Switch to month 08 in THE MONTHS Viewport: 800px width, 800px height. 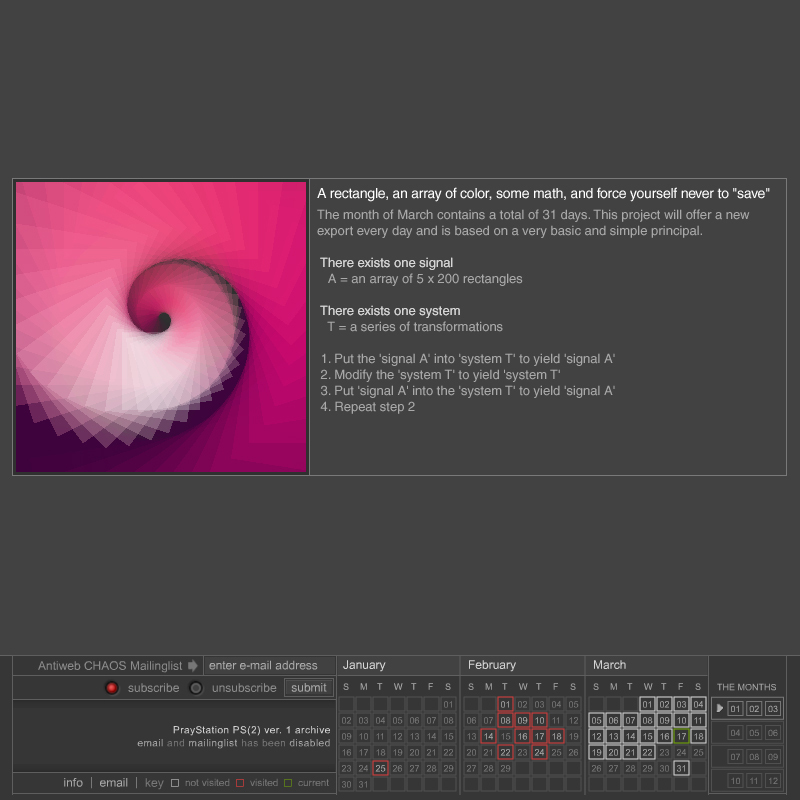click(x=754, y=757)
